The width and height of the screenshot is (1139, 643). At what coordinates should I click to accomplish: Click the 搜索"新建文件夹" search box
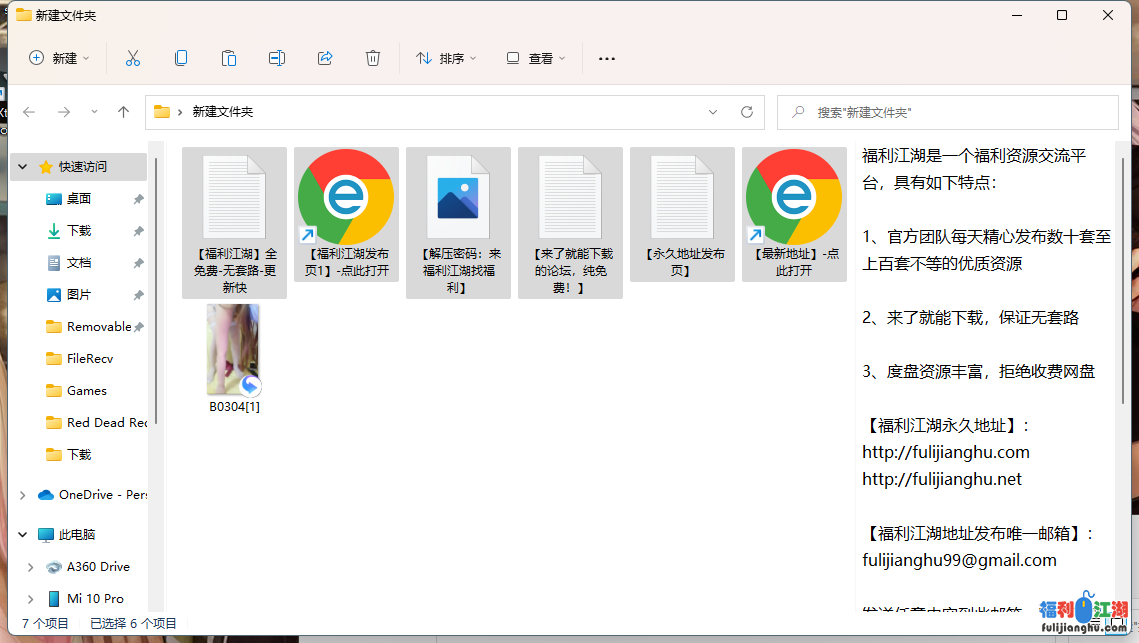[947, 113]
